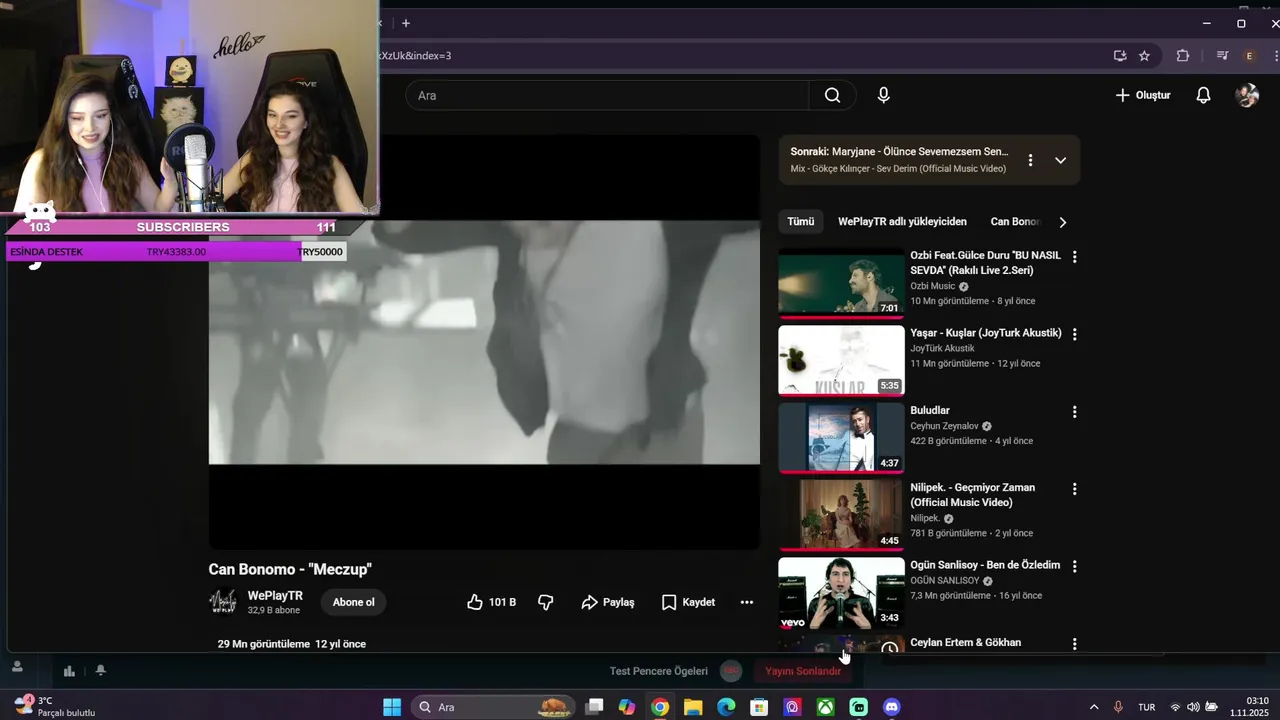Click Paylaş to share the video
The image size is (1280, 720).
tap(608, 602)
